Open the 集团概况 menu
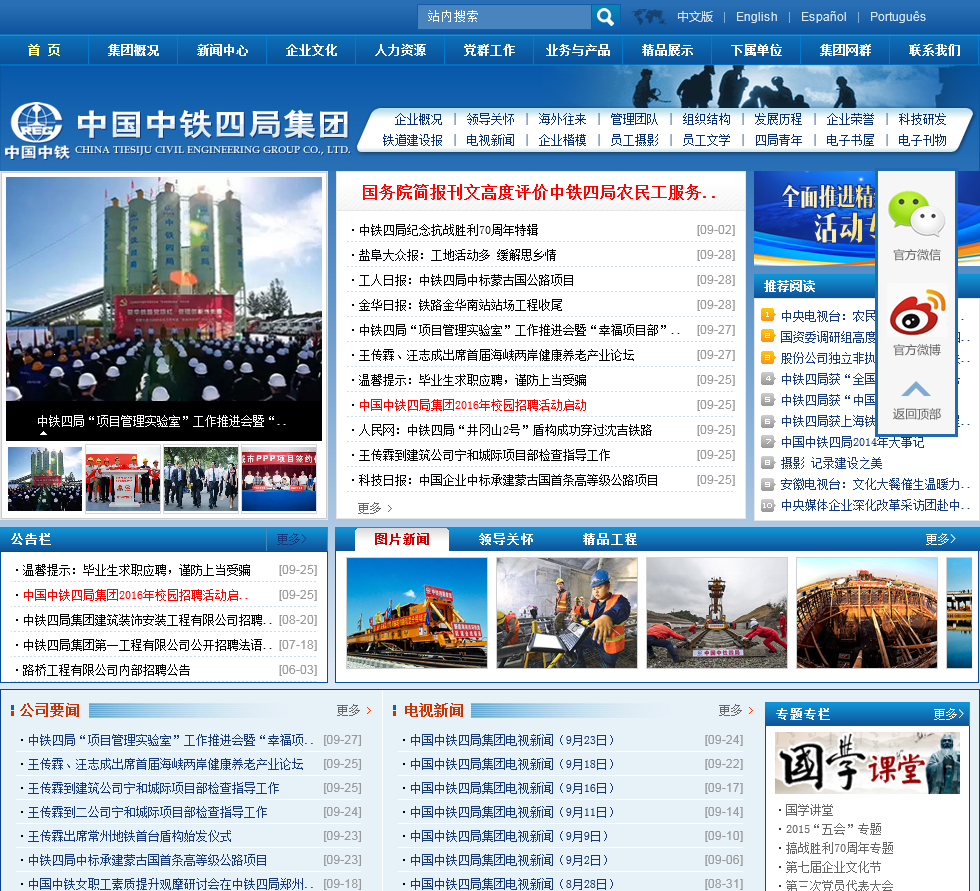 coord(133,50)
